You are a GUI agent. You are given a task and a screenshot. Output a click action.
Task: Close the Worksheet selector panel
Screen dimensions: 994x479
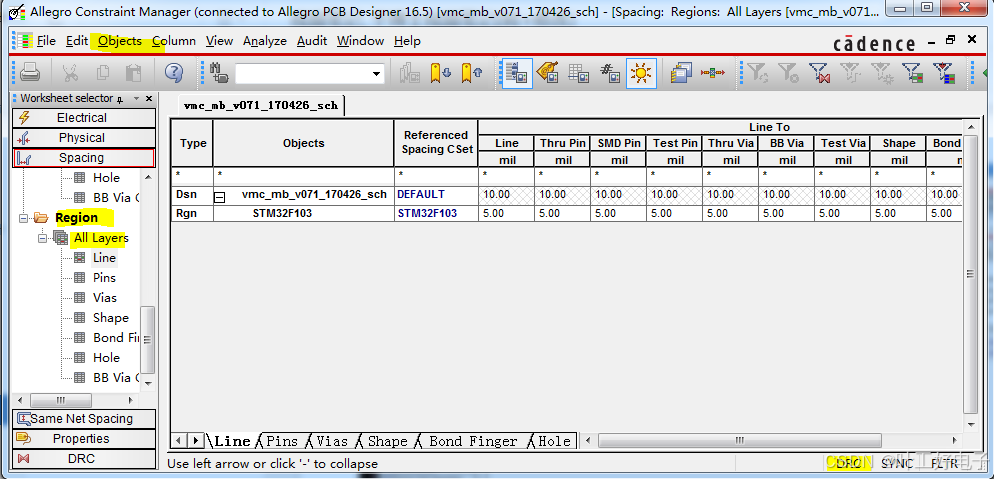pos(149,99)
